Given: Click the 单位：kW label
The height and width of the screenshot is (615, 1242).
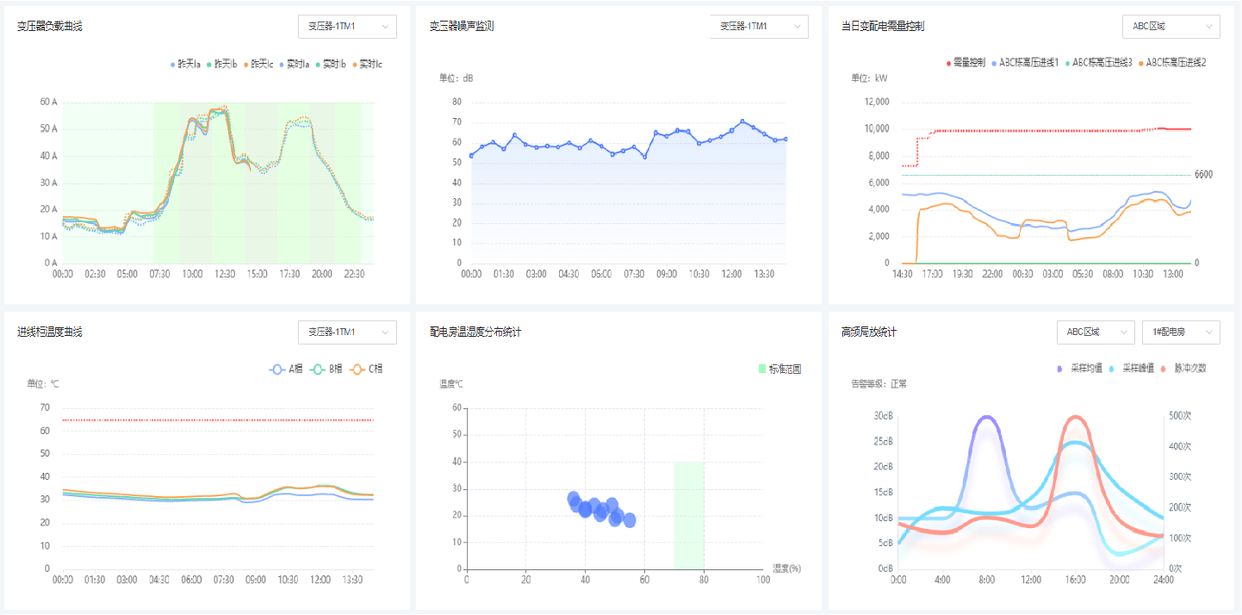Looking at the screenshot, I should [870, 77].
